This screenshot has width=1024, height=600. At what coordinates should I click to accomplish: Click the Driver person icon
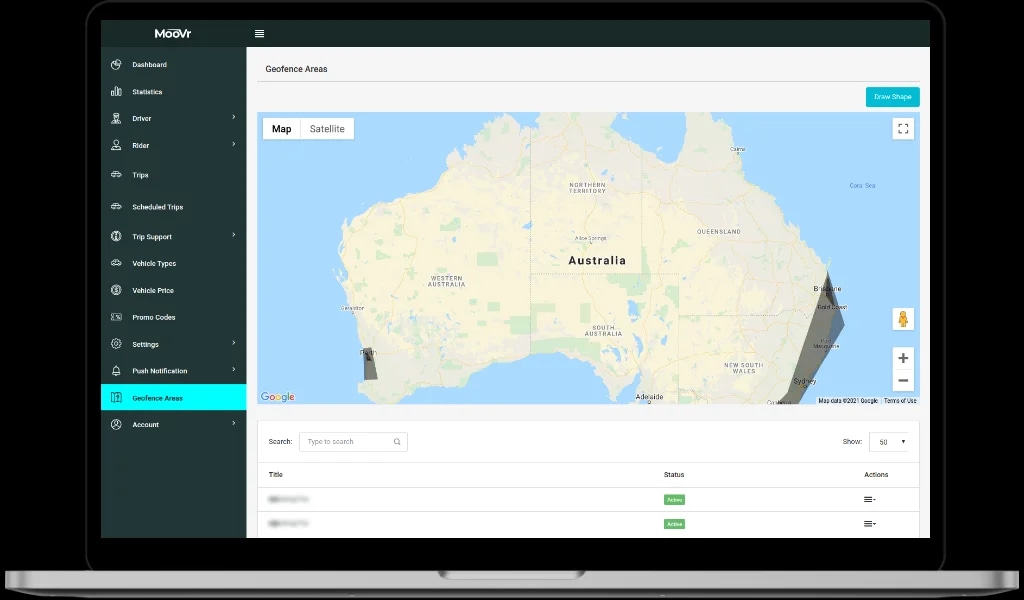tap(116, 118)
